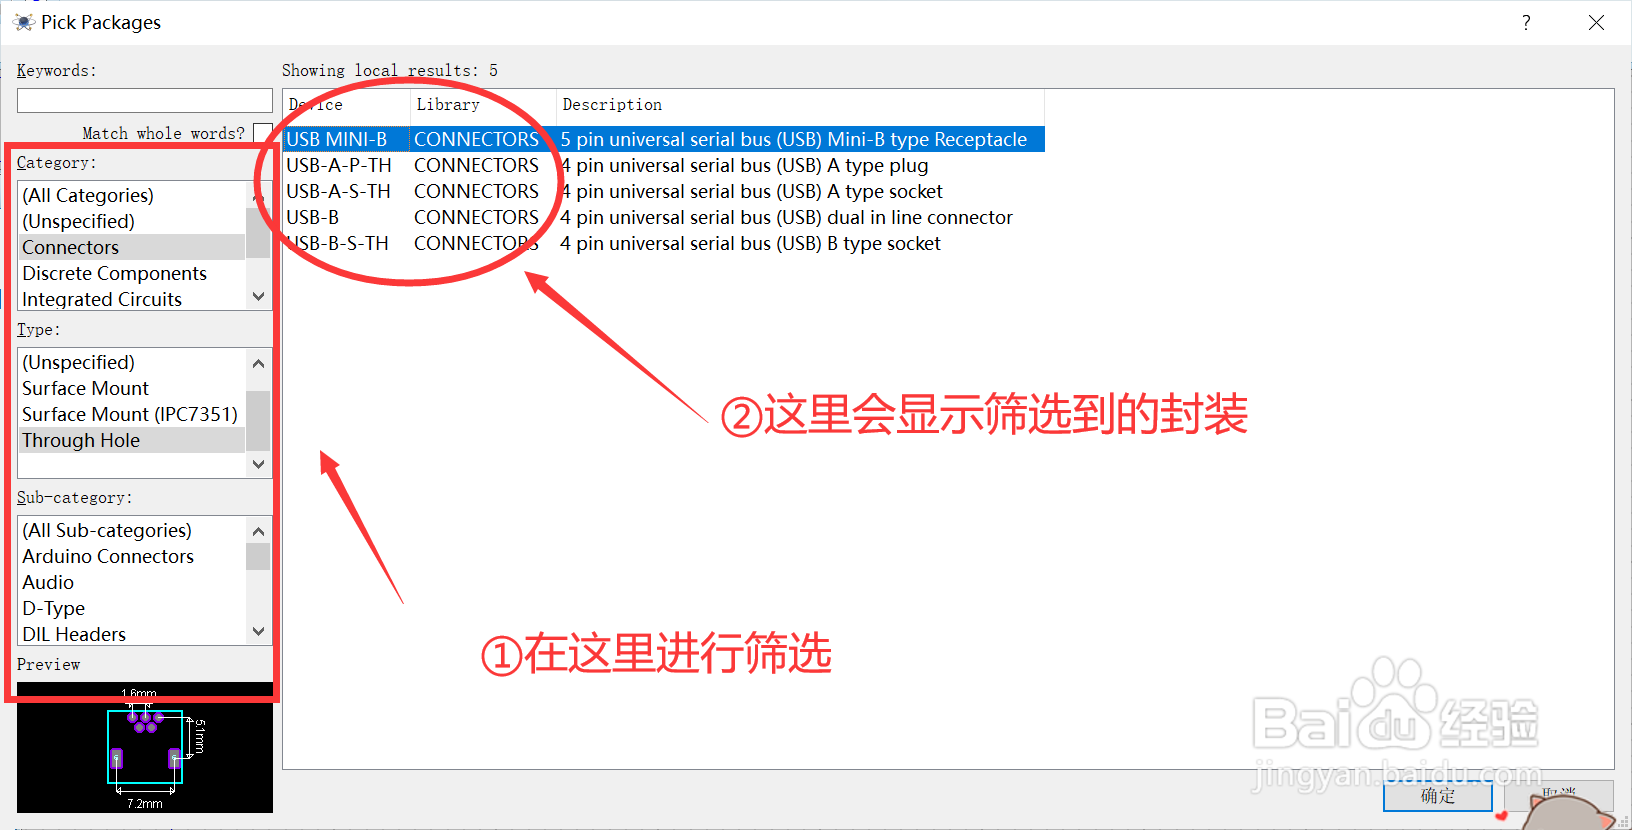Select the Surface Mount (IPC7351) type
Viewport: 1632px width, 830px height.
[132, 414]
